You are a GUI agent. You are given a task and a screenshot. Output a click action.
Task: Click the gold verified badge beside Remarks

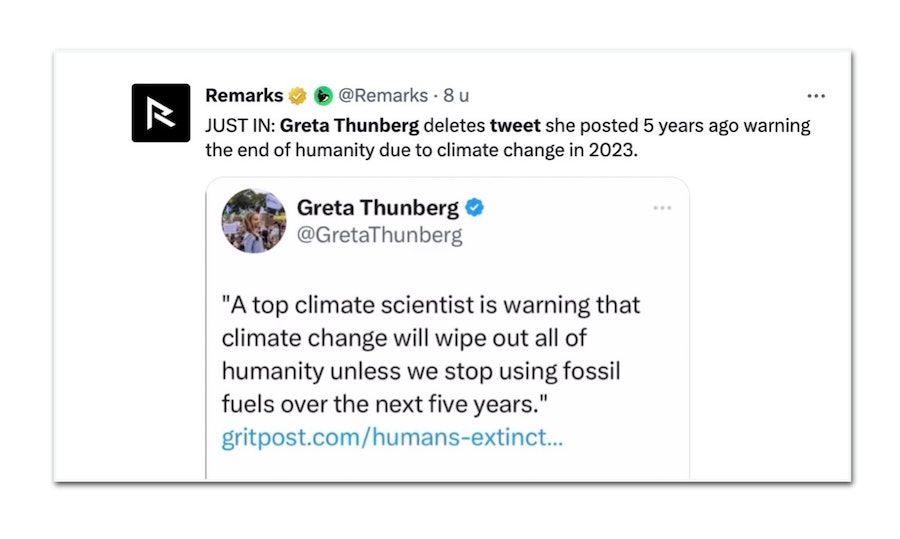(x=297, y=96)
